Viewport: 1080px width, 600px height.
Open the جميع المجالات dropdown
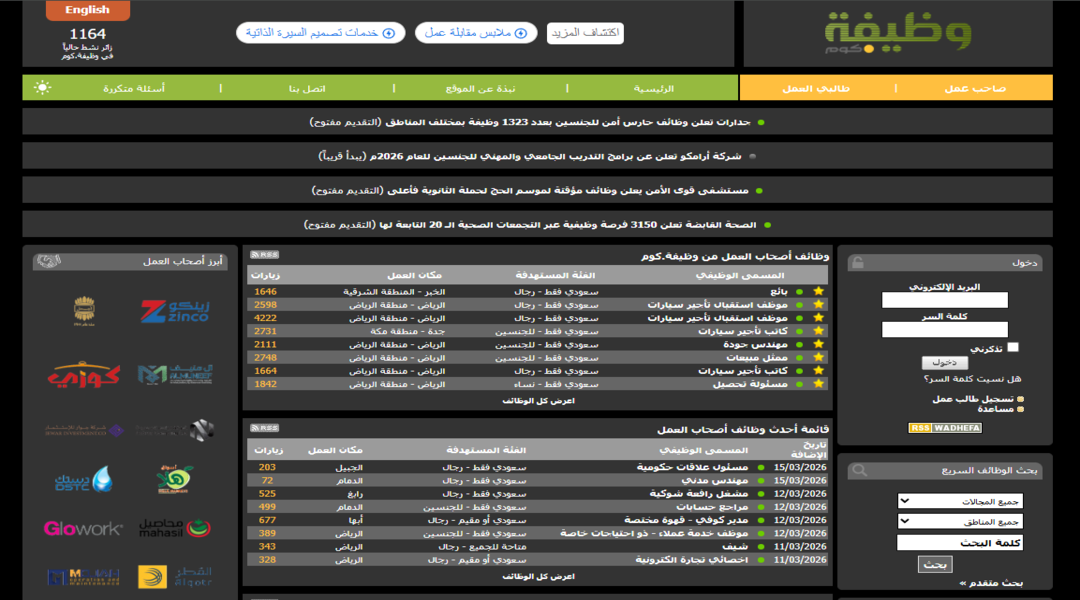click(960, 500)
